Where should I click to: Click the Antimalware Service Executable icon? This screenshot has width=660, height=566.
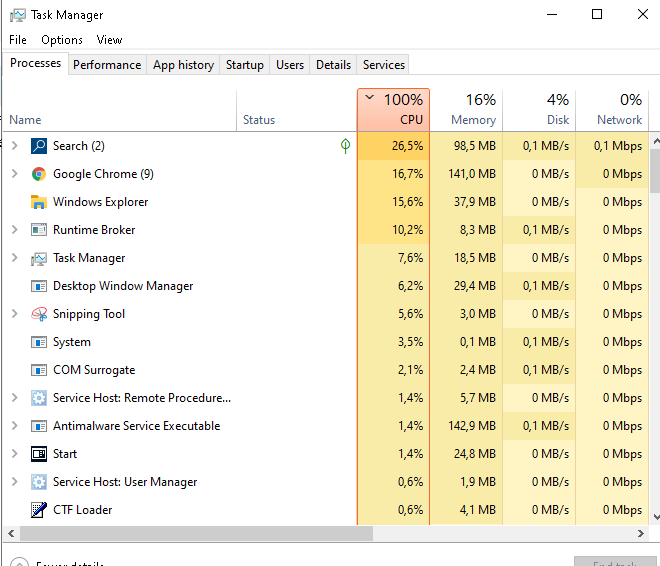point(39,426)
